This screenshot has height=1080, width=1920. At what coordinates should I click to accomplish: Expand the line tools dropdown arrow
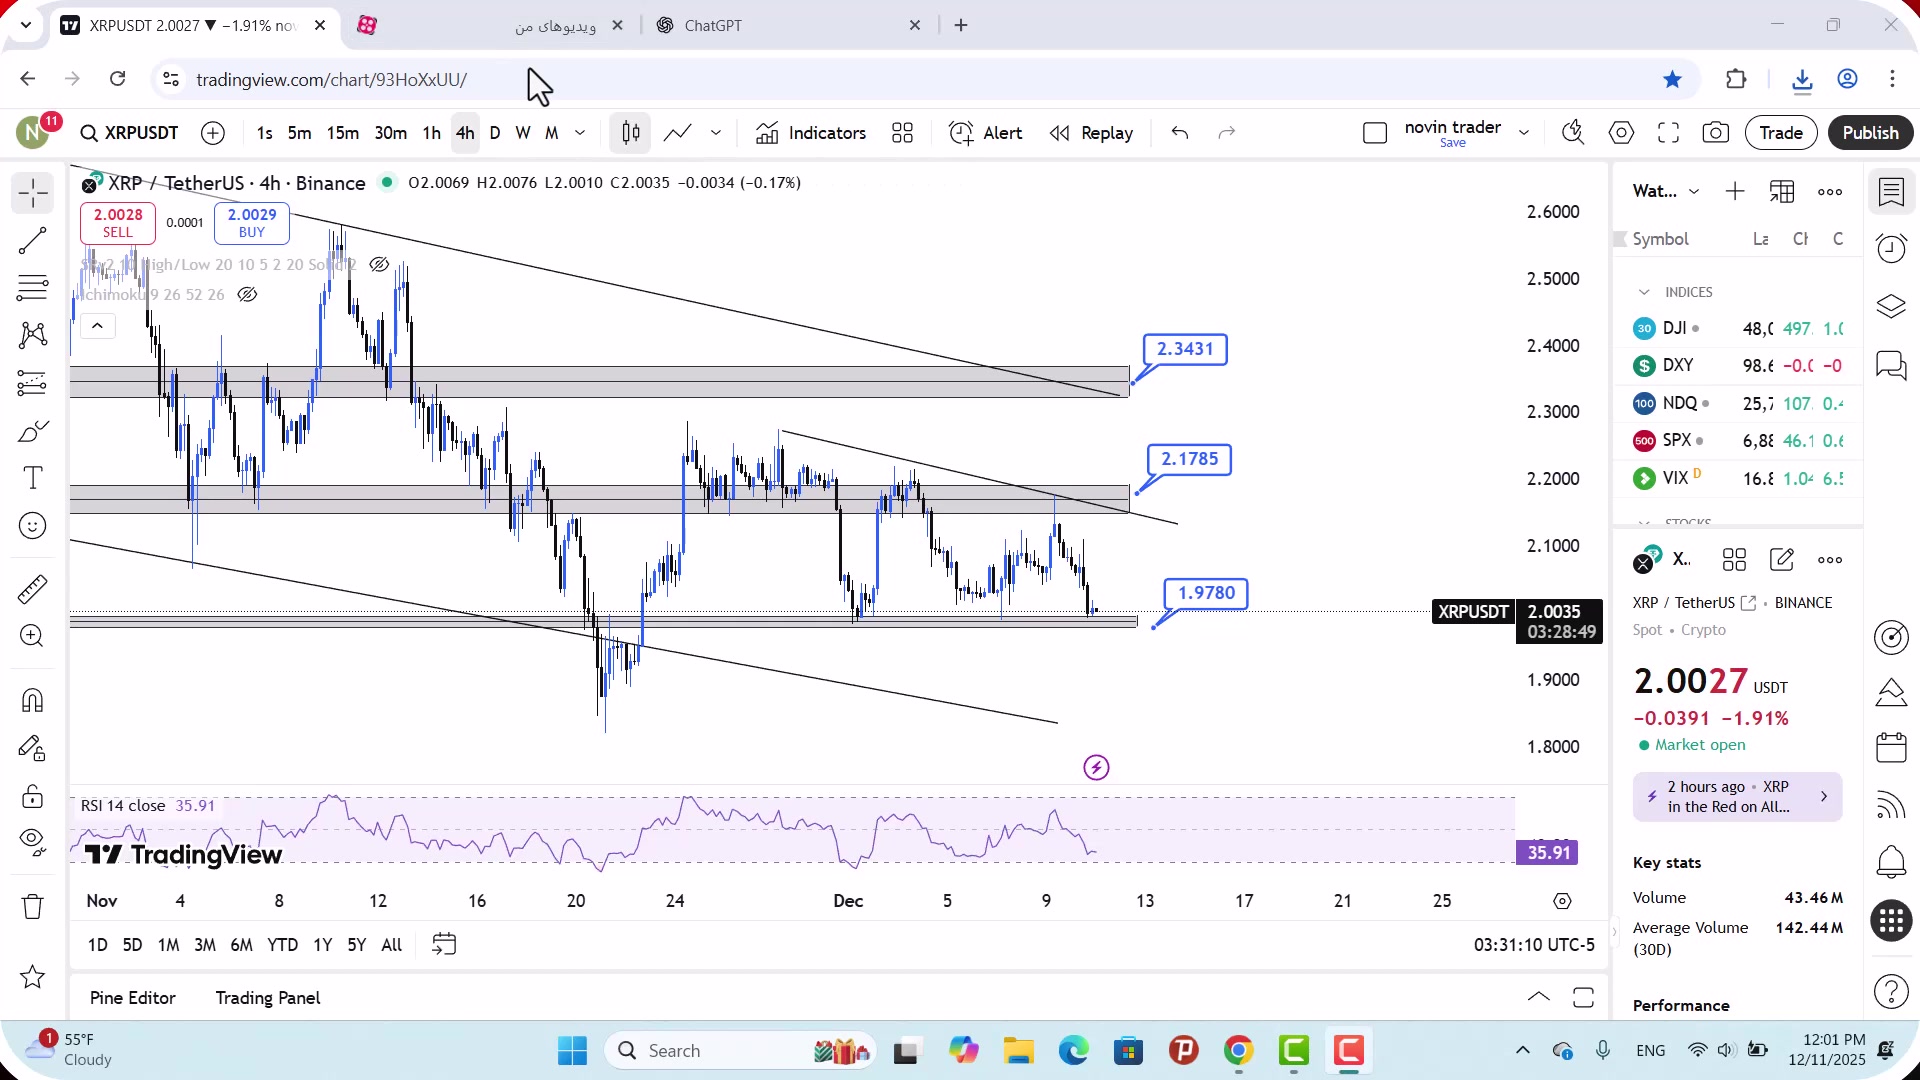716,133
